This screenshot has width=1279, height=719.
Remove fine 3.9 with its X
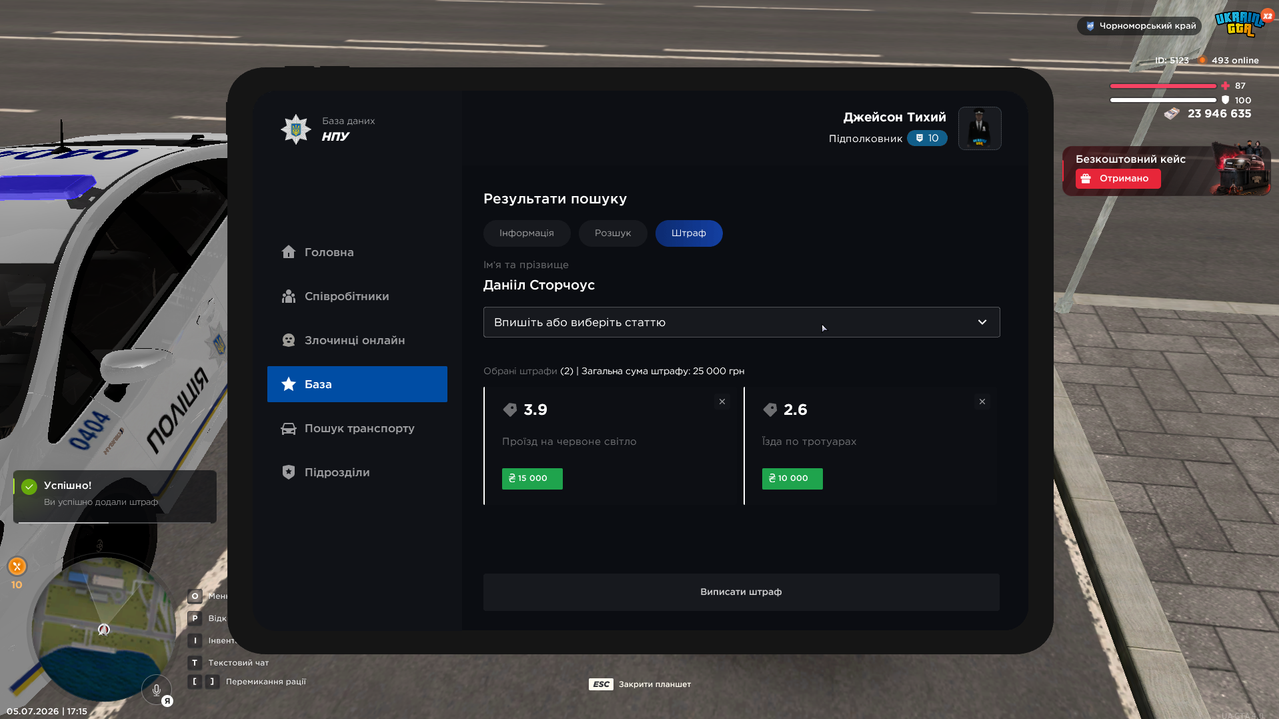(722, 402)
